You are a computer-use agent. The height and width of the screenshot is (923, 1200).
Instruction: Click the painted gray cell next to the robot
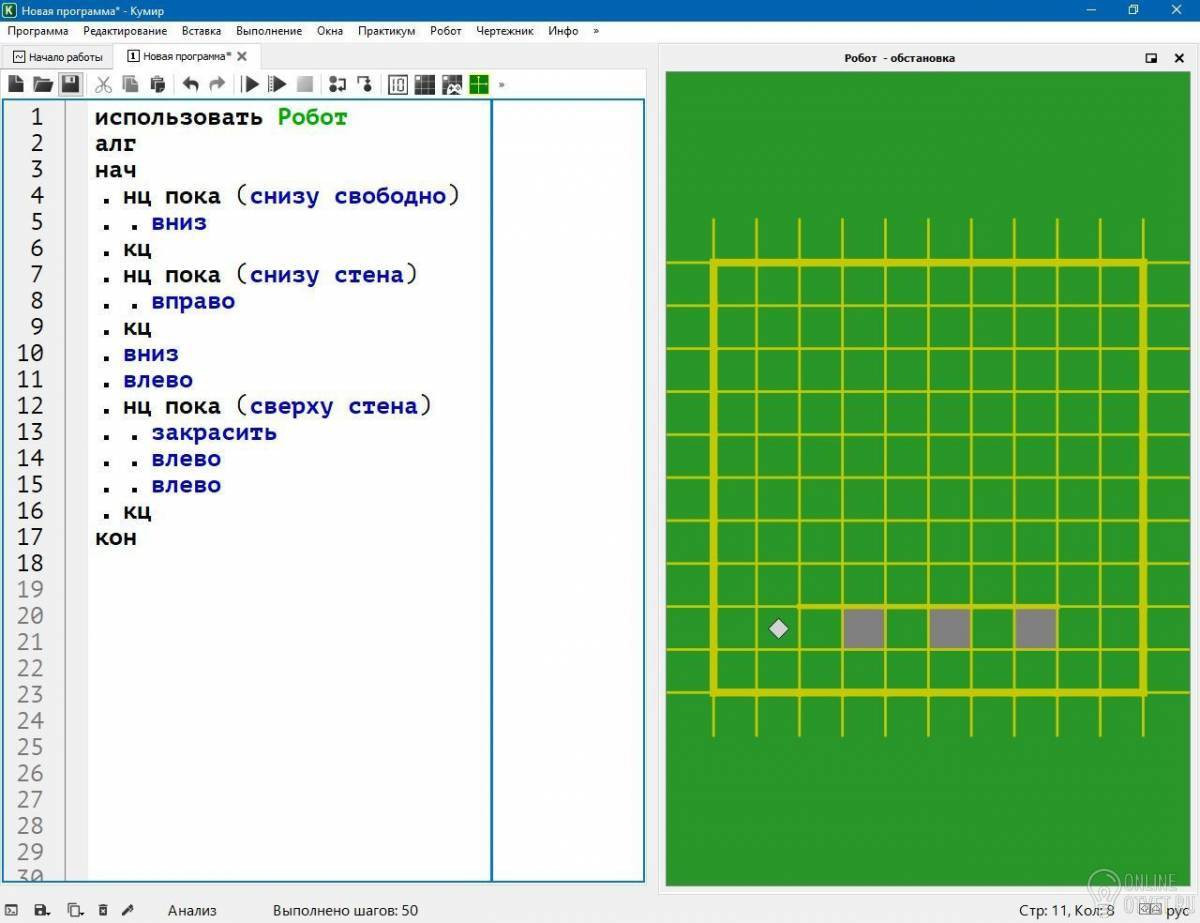tap(863, 628)
